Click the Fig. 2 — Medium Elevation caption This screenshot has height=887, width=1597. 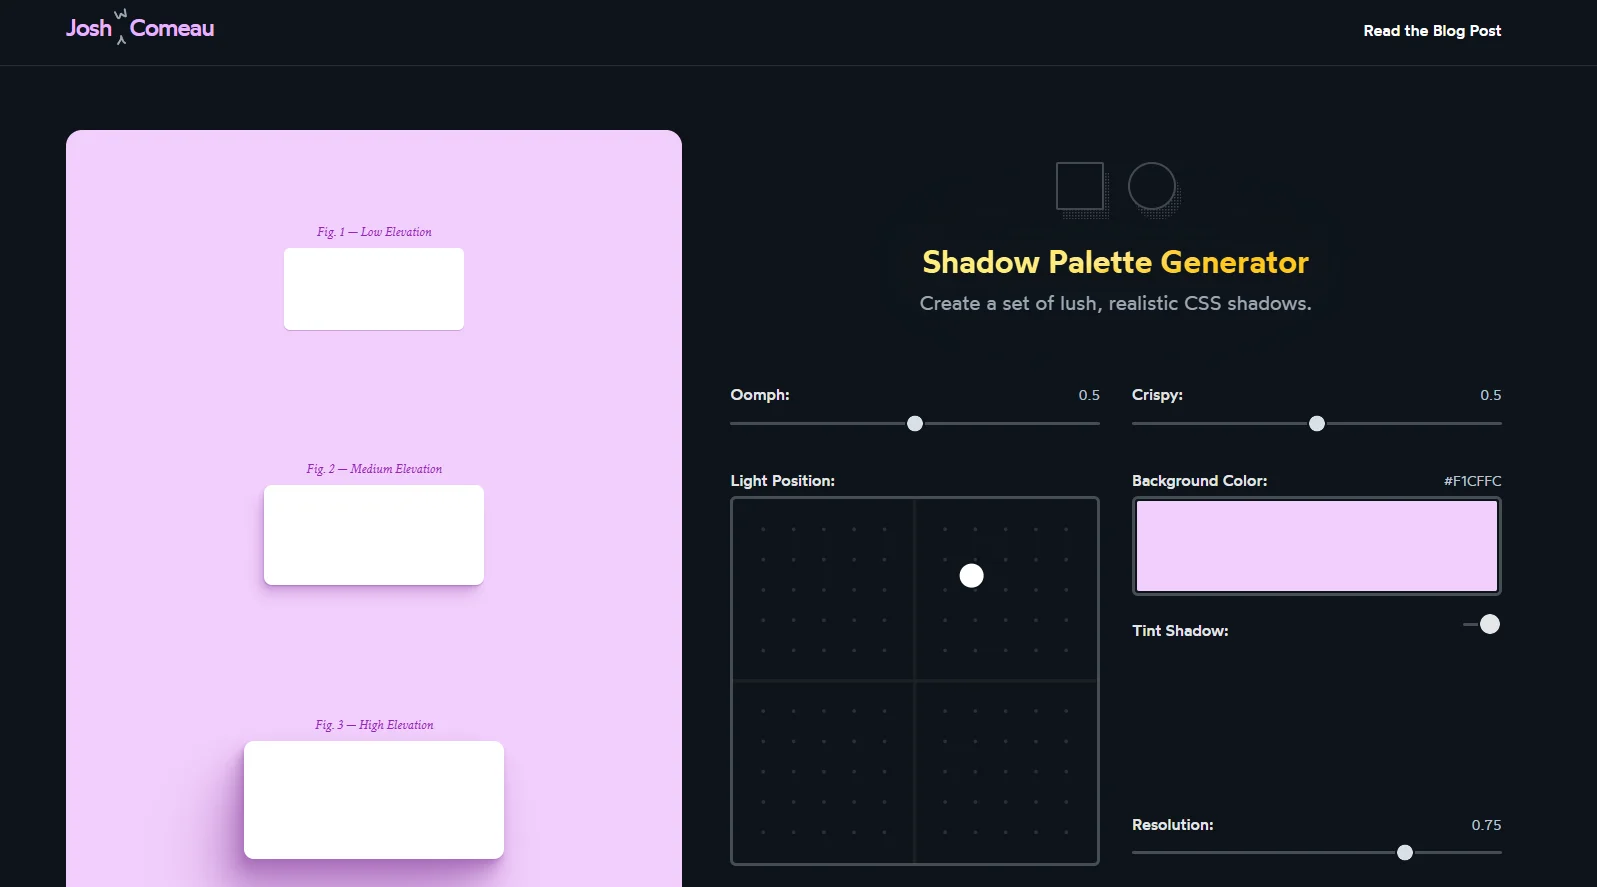click(374, 469)
